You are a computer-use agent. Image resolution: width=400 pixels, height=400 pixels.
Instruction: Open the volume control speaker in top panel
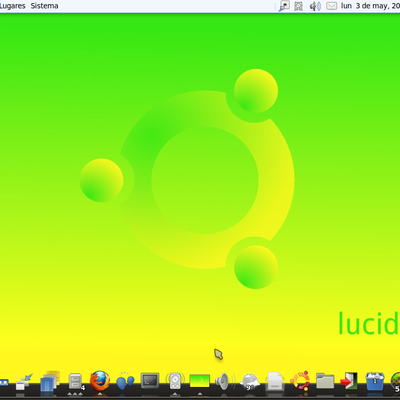tap(315, 6)
